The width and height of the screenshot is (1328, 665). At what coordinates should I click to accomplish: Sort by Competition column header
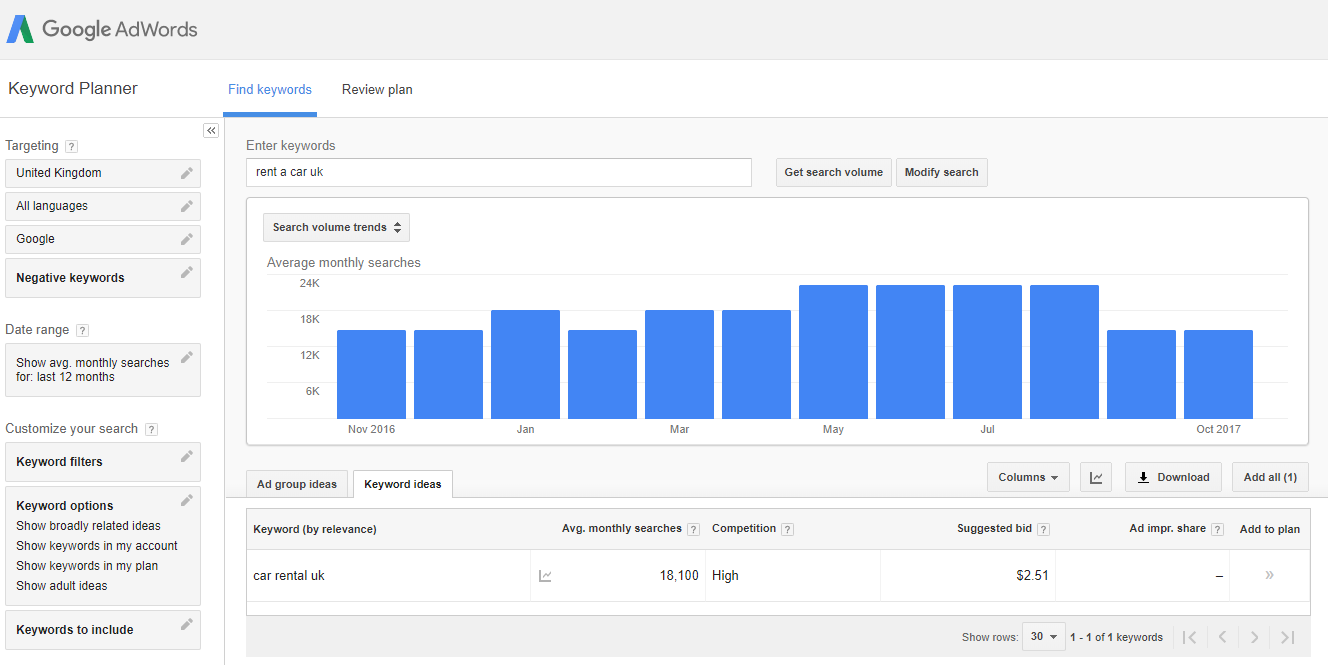[x=744, y=528]
